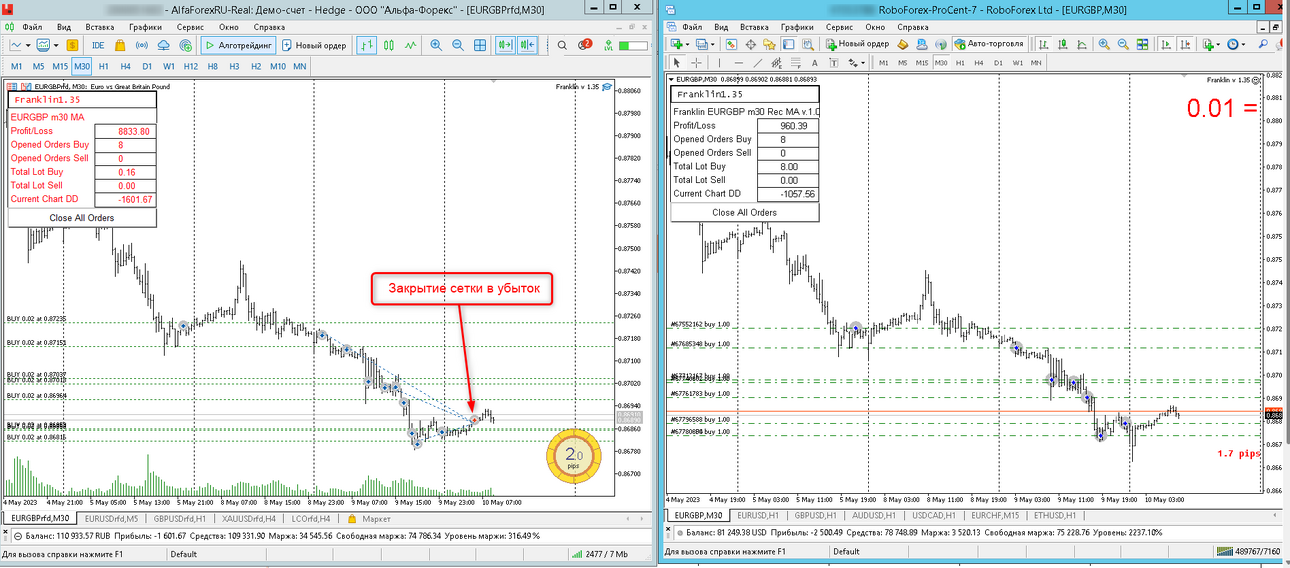
Task: Select crosshair tool in RoboForex drawing toolbar
Action: click(x=696, y=63)
